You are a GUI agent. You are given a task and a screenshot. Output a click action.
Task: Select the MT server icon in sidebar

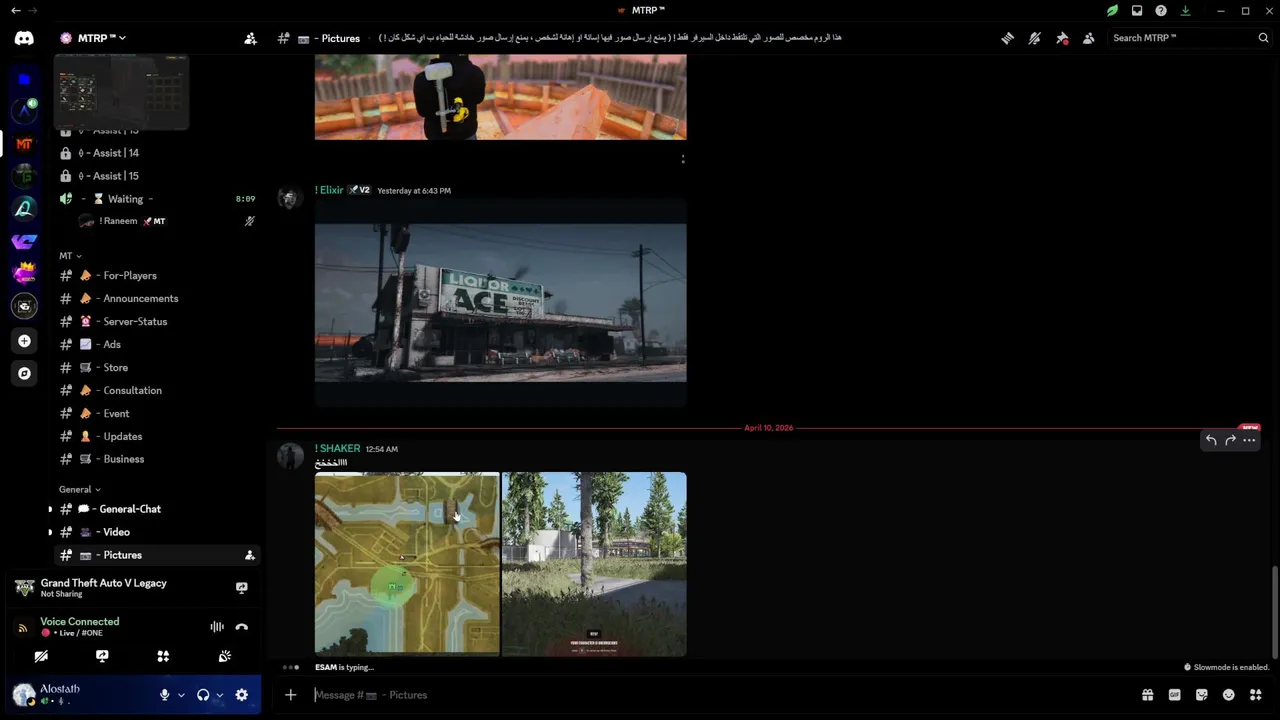click(x=24, y=144)
